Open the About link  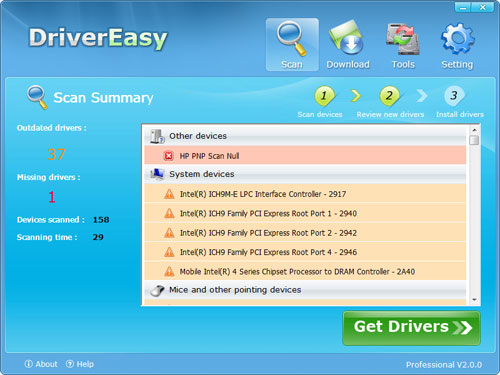coord(41,364)
